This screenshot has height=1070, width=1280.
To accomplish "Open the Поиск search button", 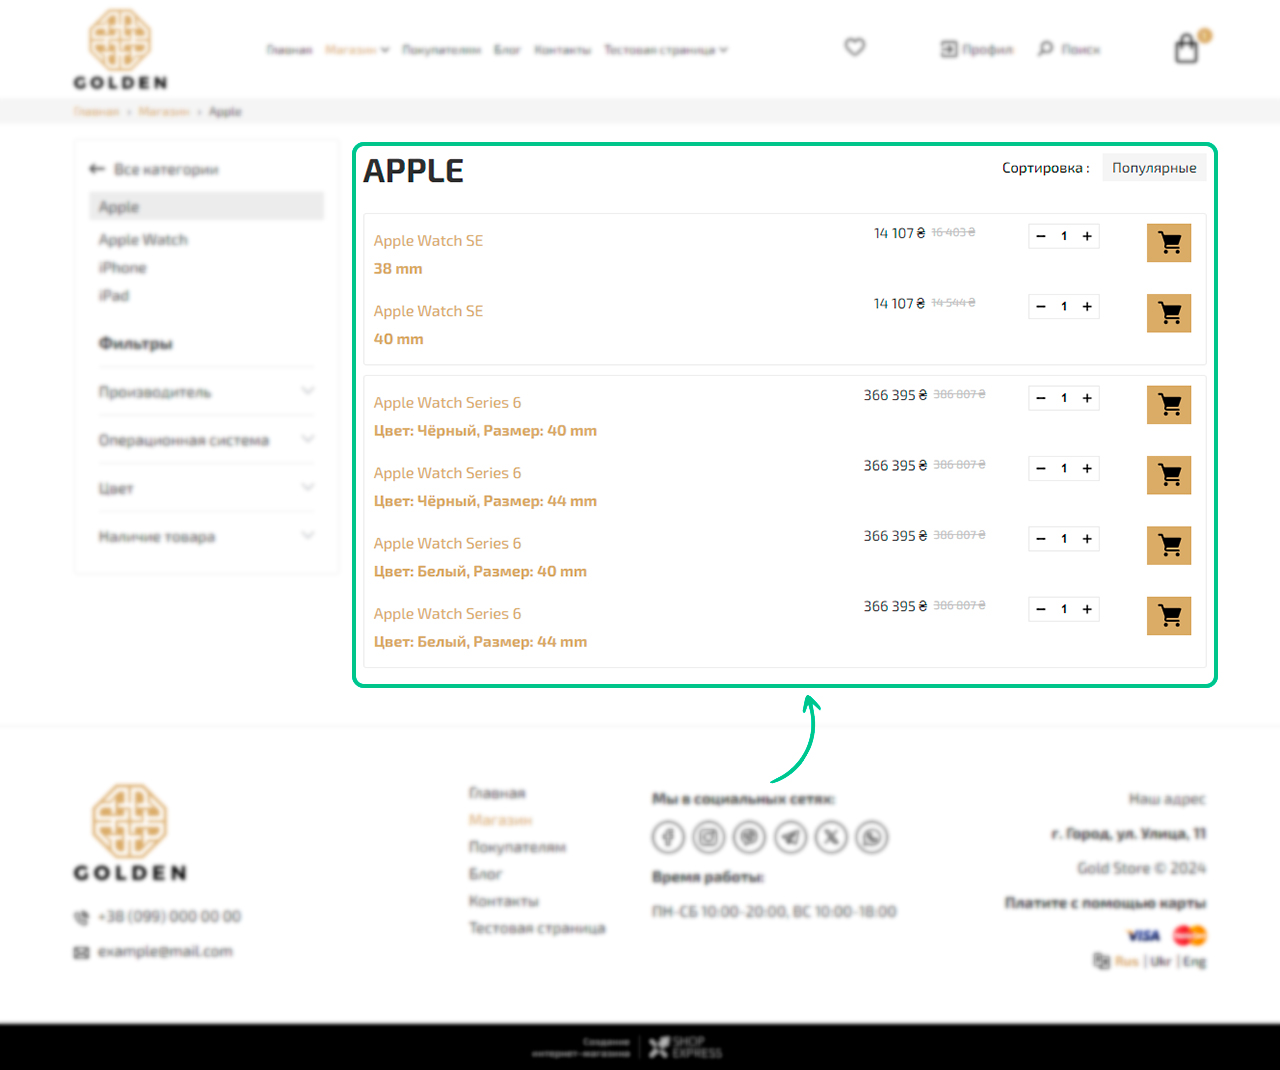I will (x=1069, y=49).
